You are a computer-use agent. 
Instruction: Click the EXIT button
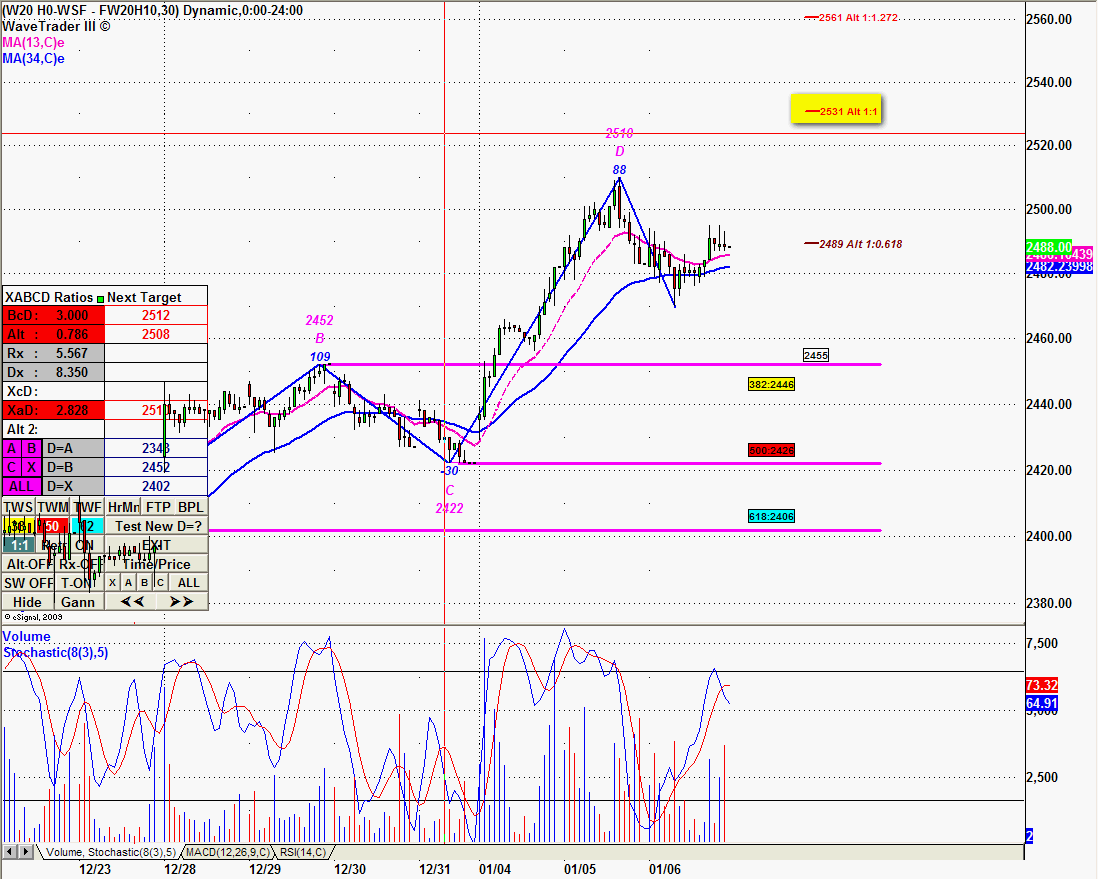pos(156,545)
